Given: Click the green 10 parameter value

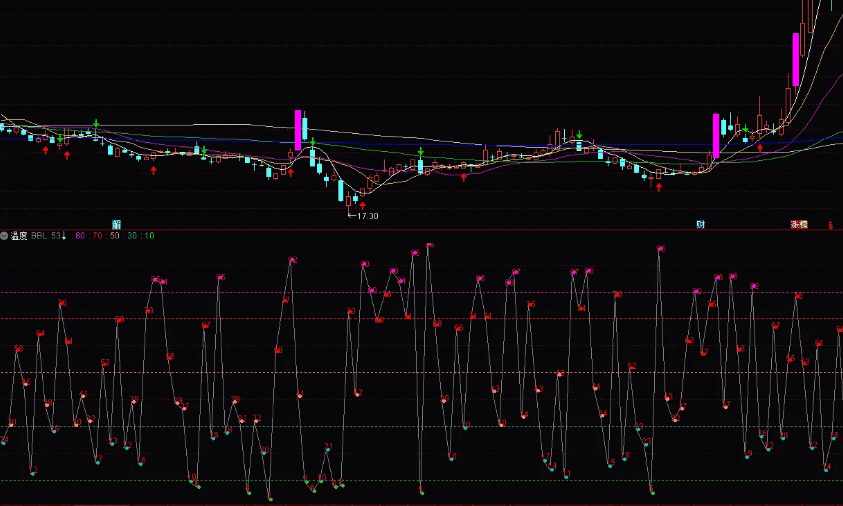Looking at the screenshot, I should 149,236.
